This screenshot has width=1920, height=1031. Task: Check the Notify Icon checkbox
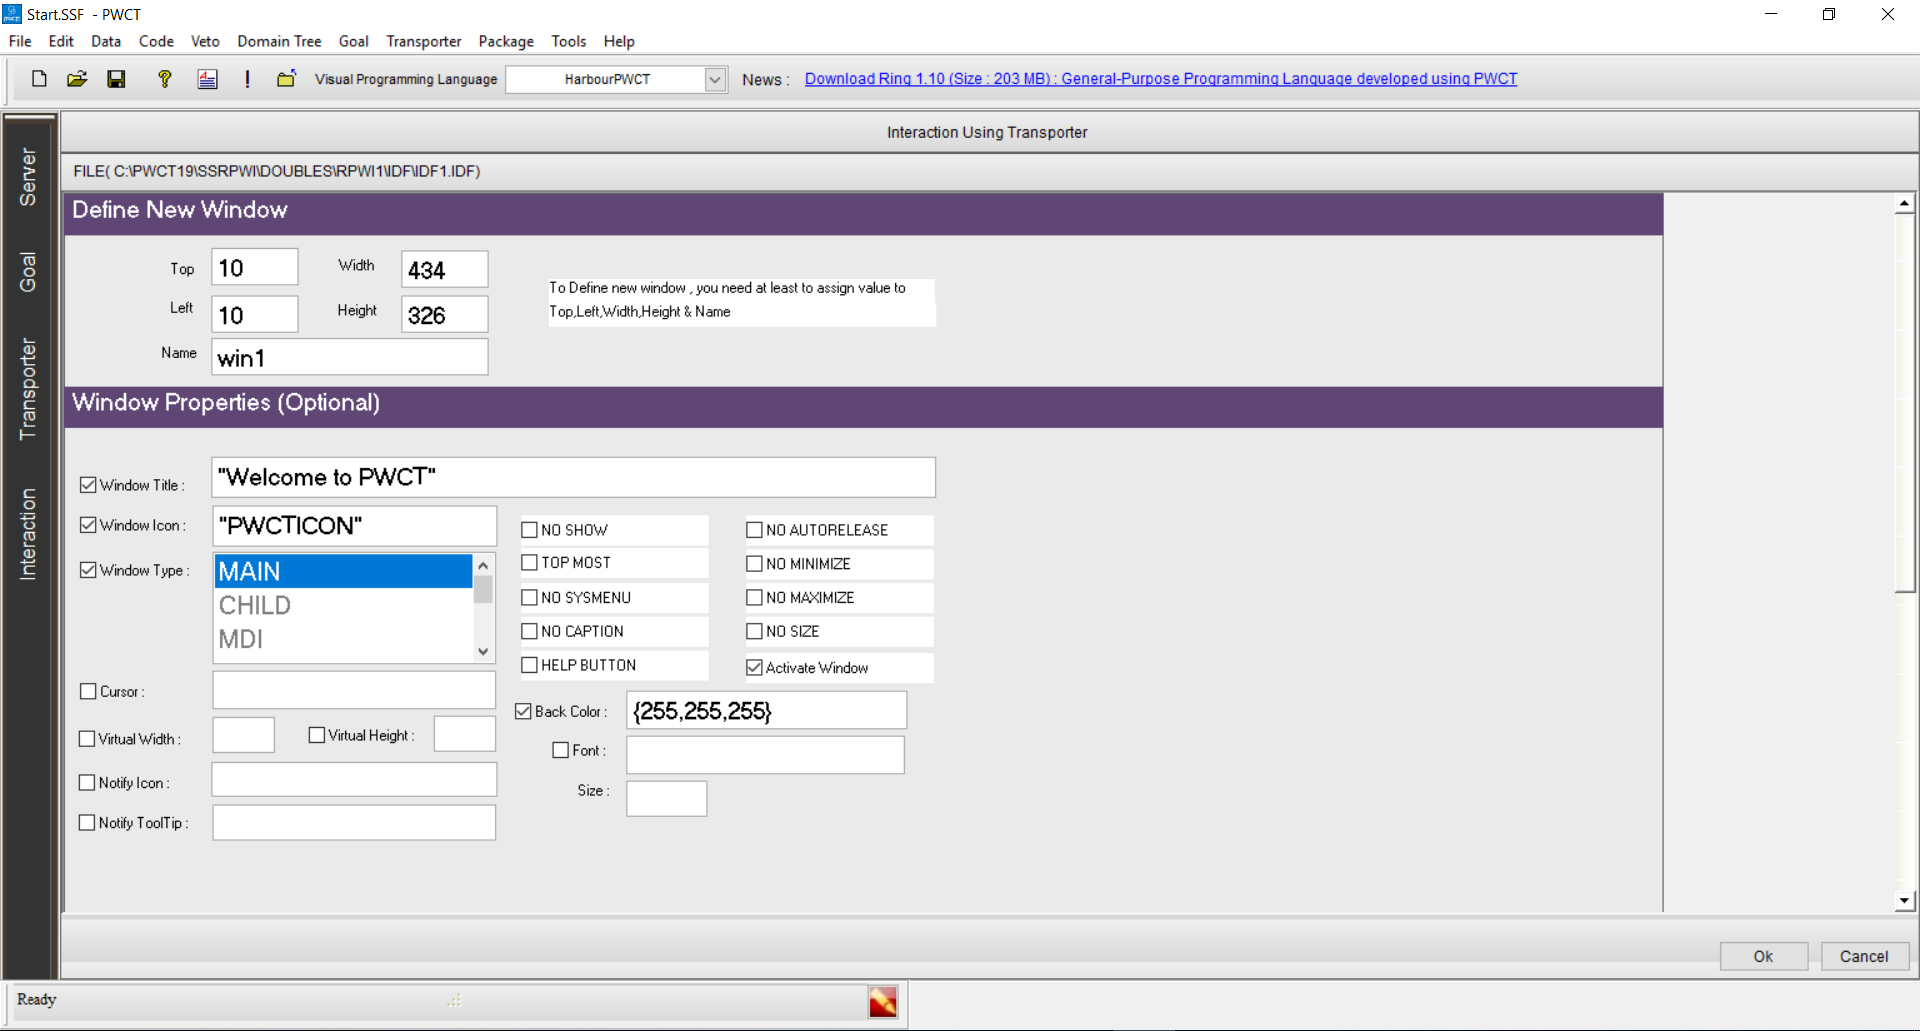pyautogui.click(x=87, y=783)
